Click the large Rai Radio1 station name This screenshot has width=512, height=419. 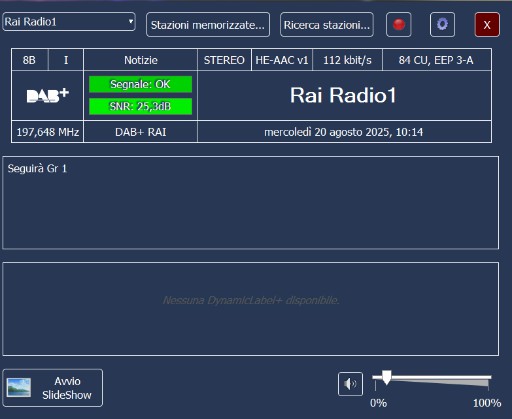coord(343,95)
